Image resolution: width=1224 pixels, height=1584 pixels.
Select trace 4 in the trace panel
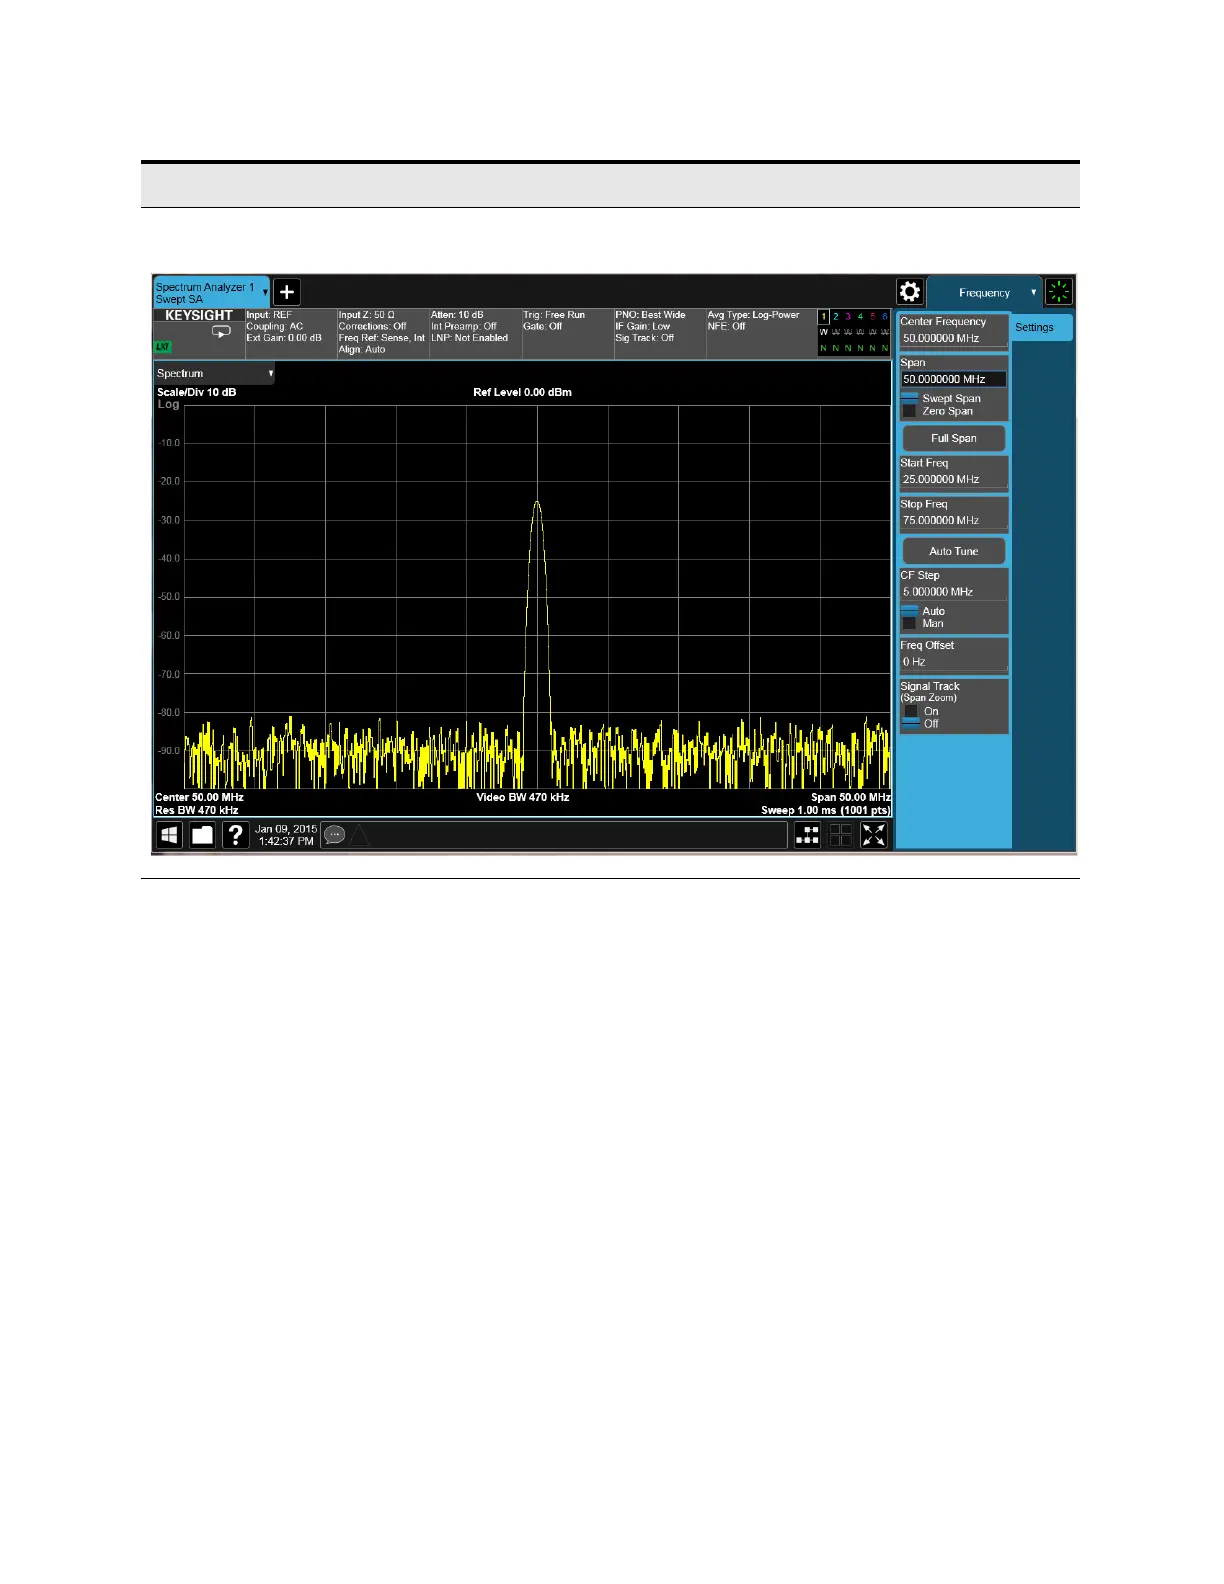(x=860, y=317)
